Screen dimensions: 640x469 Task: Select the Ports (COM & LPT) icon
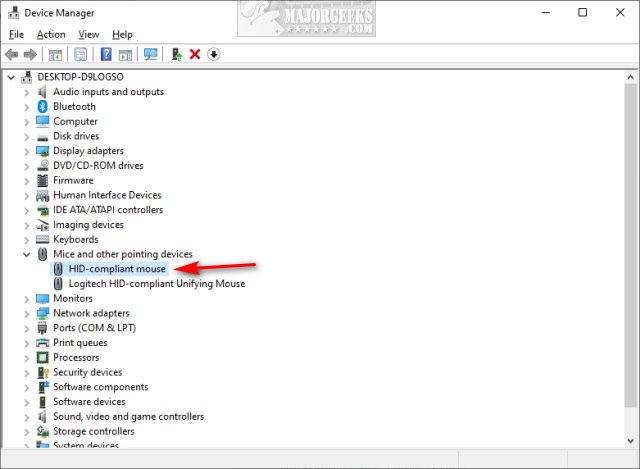(42, 328)
